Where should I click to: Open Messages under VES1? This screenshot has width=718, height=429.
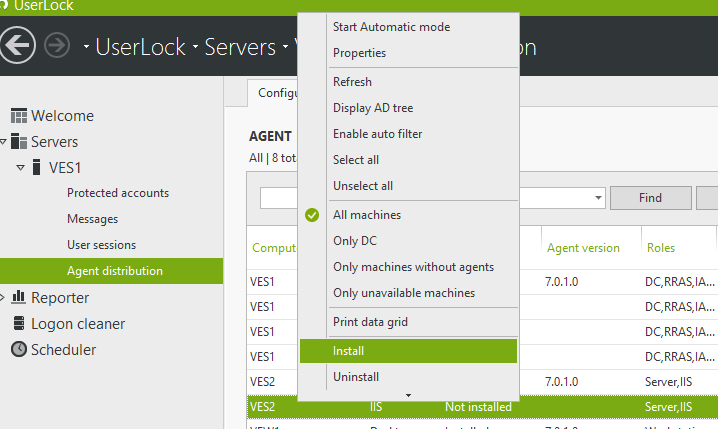(x=92, y=219)
